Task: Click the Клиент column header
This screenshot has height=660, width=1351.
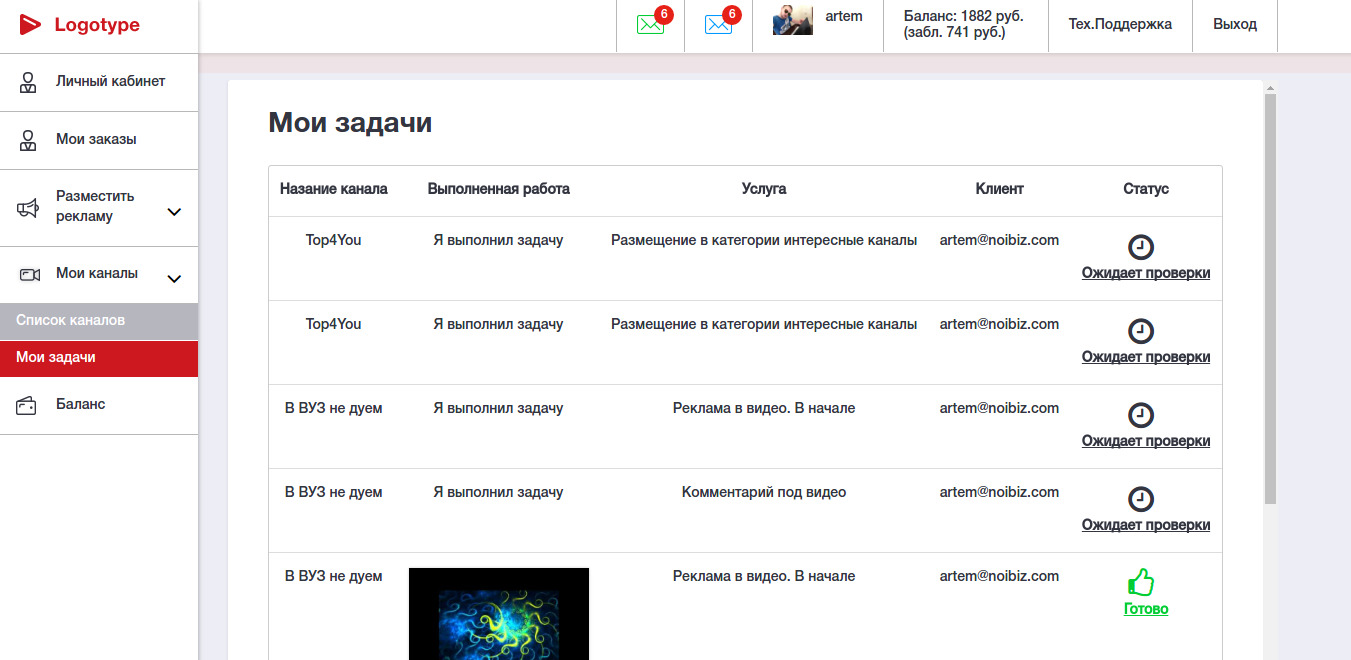Action: point(1000,189)
